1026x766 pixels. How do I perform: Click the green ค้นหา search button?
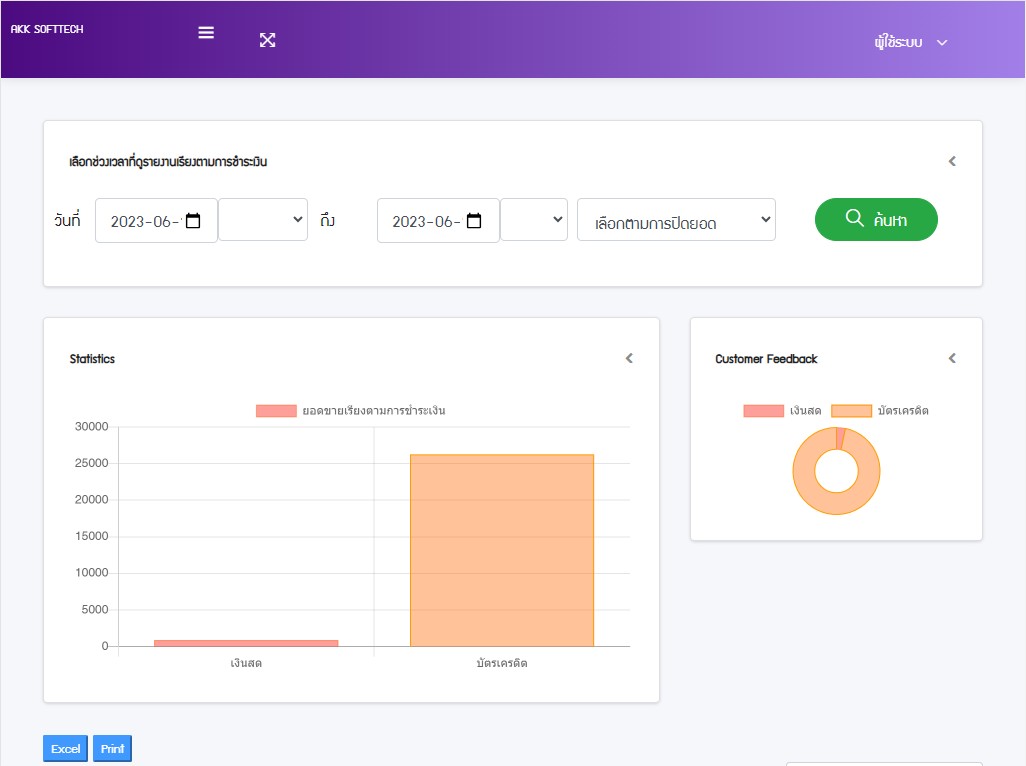coord(876,220)
